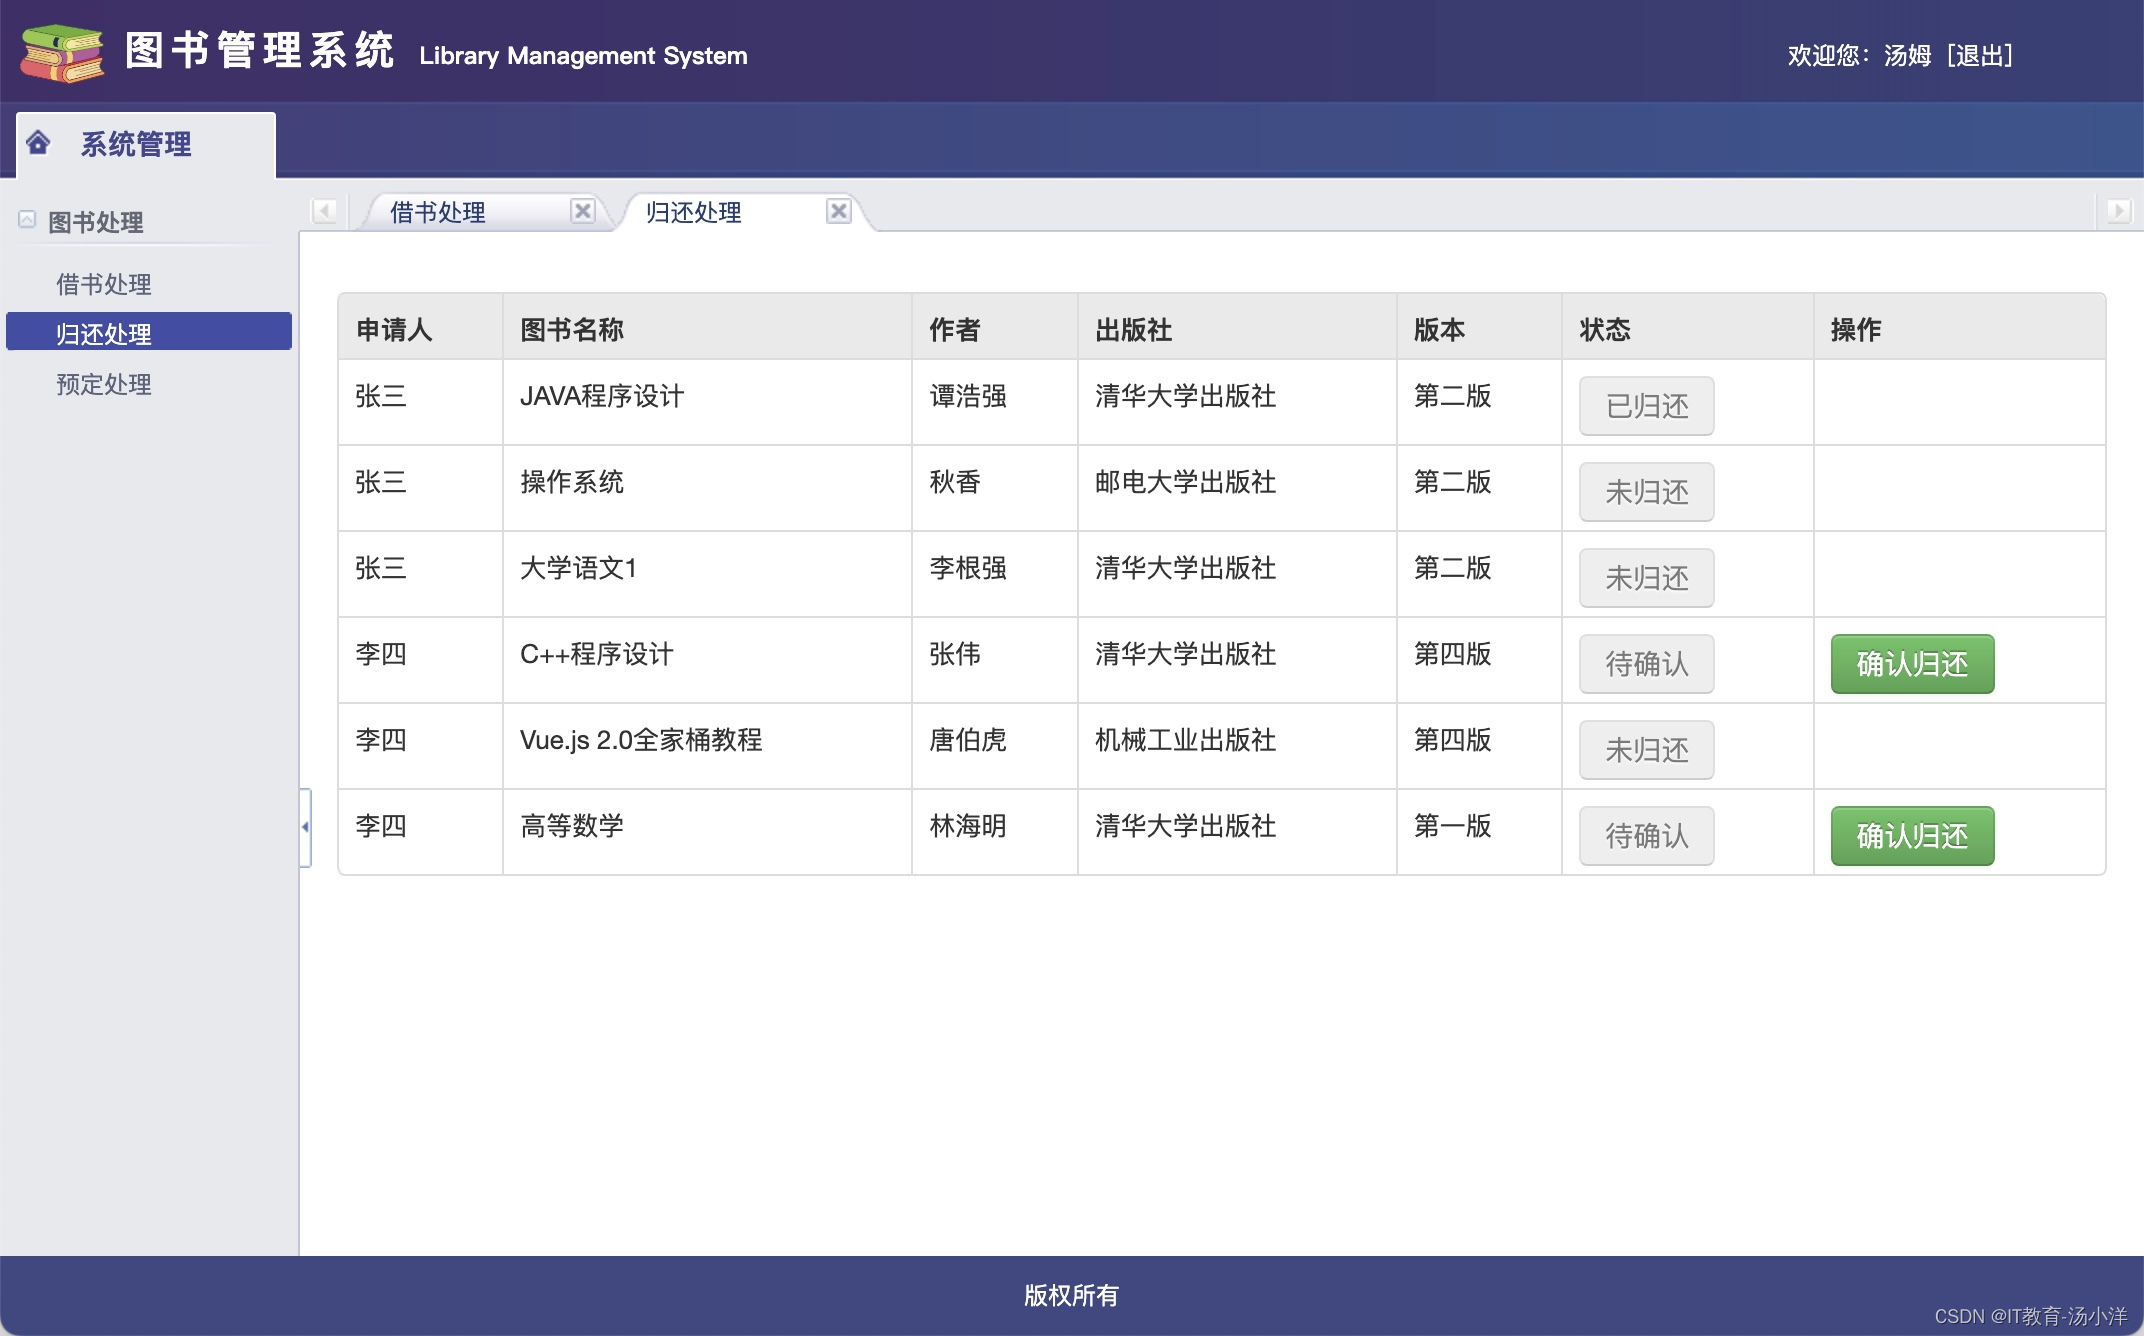Click the right tab-scroll arrow
This screenshot has height=1336, width=2144.
(2118, 211)
